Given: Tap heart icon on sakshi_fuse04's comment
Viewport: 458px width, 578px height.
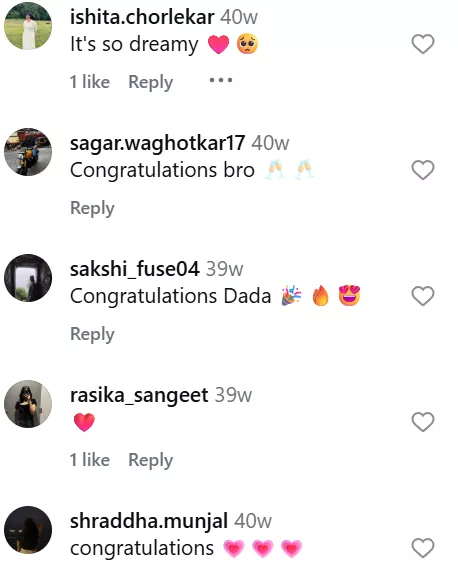Looking at the screenshot, I should click(x=423, y=296).
